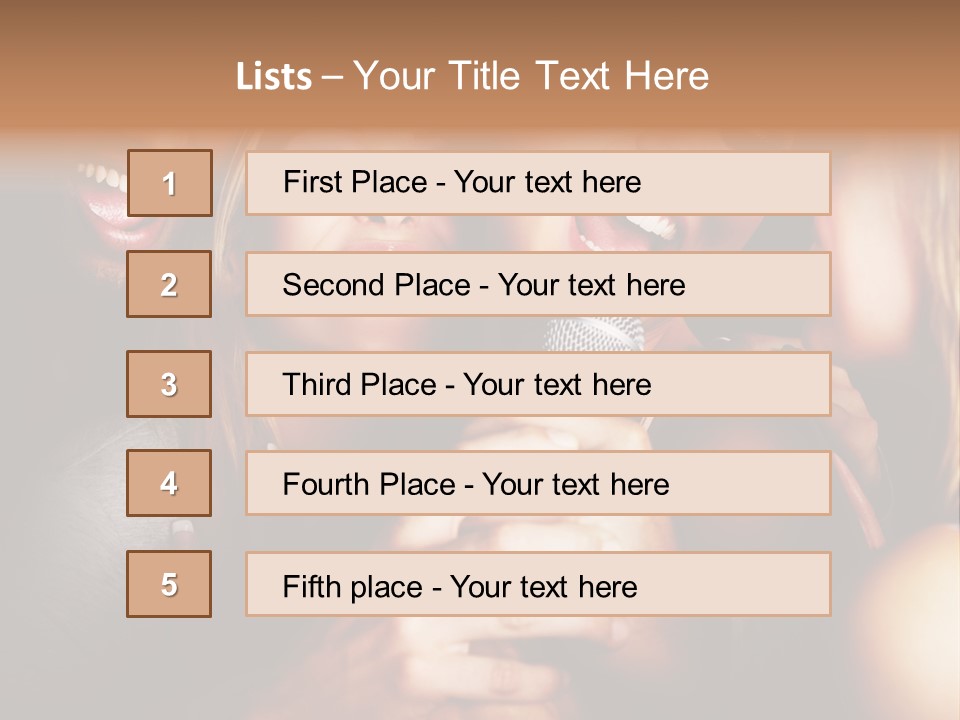
Task: Click 'Your text here' in second row
Action: [x=591, y=285]
